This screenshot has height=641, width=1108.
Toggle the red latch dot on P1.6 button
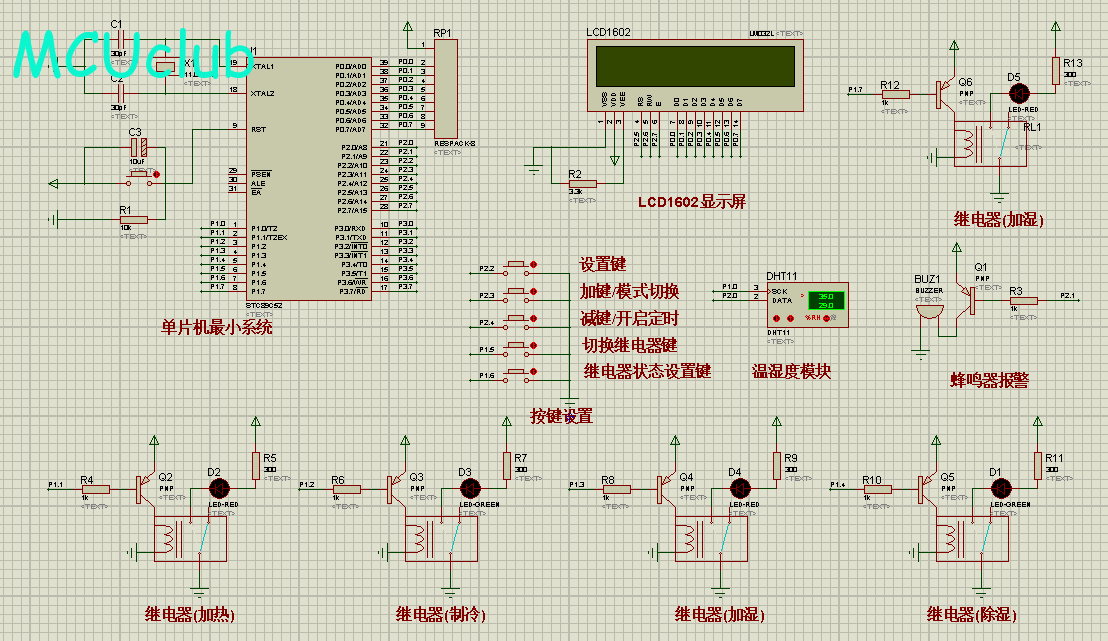tap(535, 373)
